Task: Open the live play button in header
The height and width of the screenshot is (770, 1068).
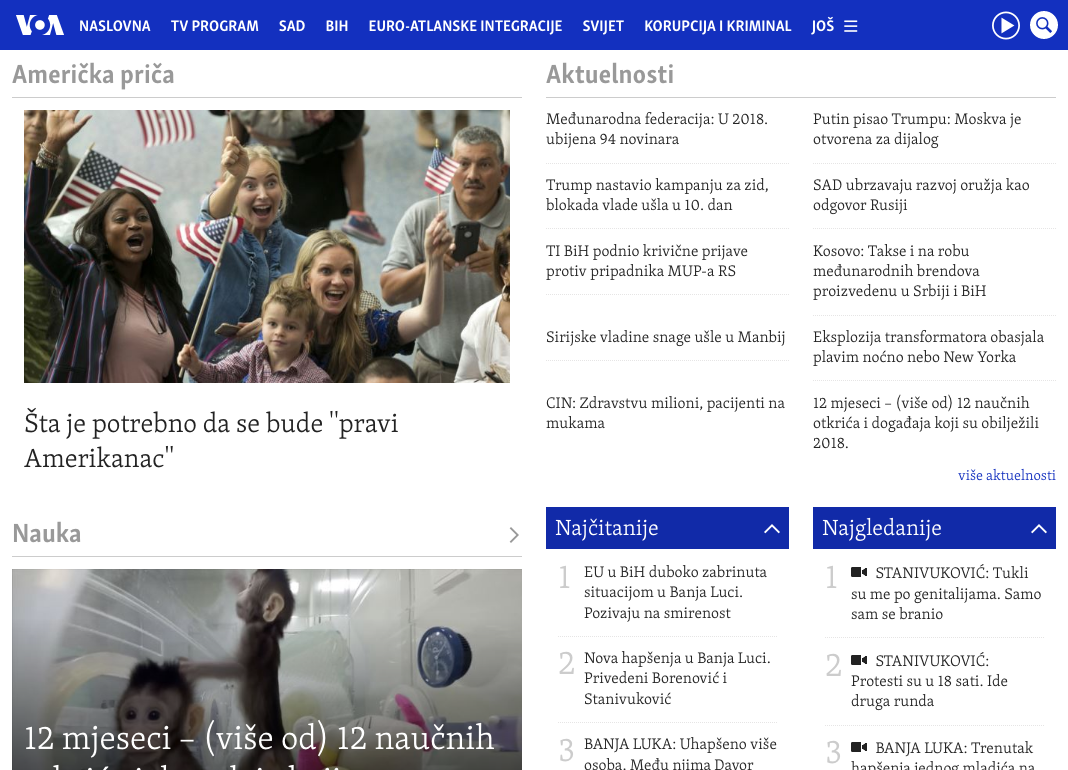Action: coord(1005,25)
